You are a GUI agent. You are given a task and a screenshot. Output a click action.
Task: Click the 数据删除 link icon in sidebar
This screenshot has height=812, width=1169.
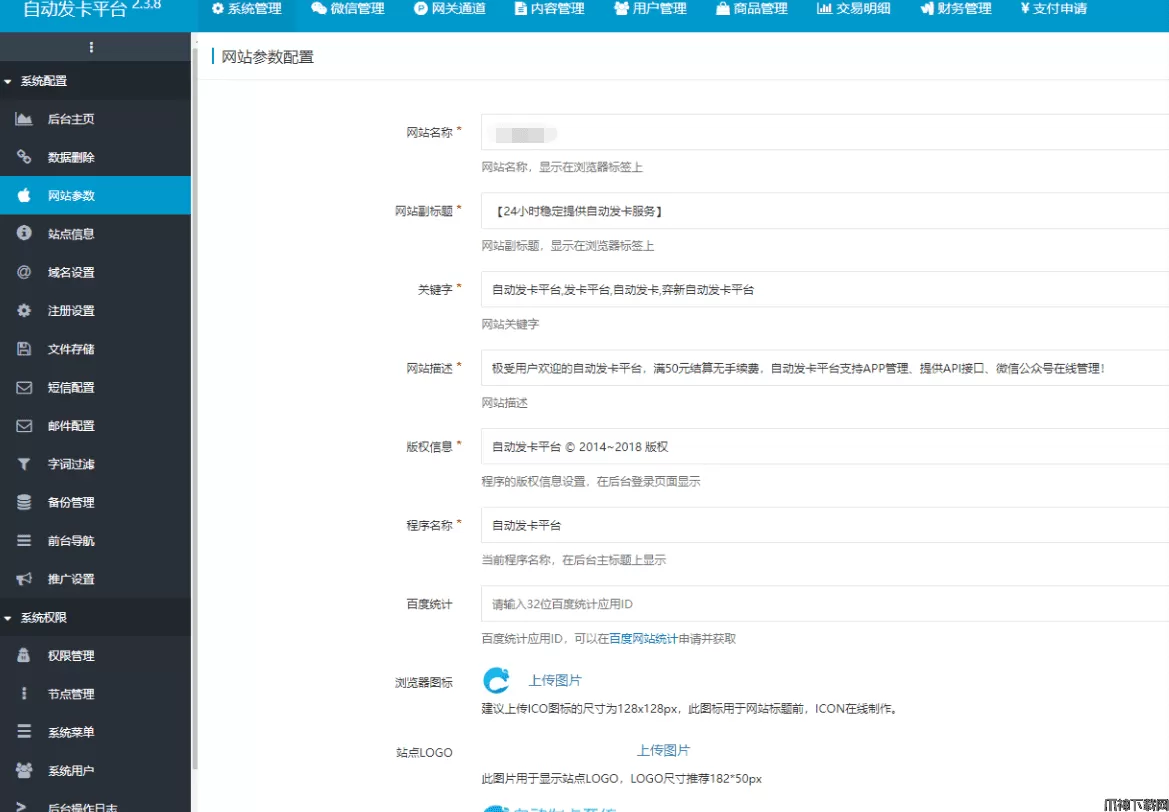pyautogui.click(x=24, y=157)
